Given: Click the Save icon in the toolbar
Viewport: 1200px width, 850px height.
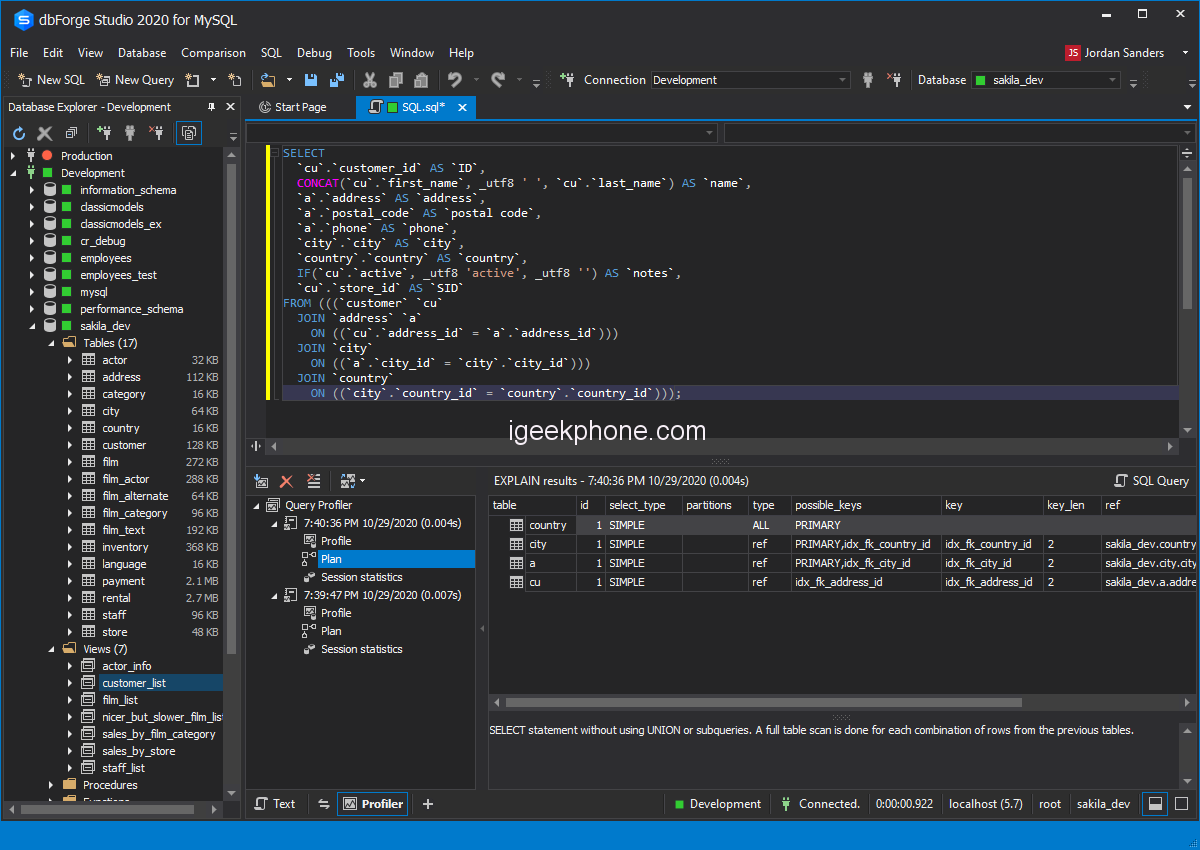Looking at the screenshot, I should click(311, 80).
